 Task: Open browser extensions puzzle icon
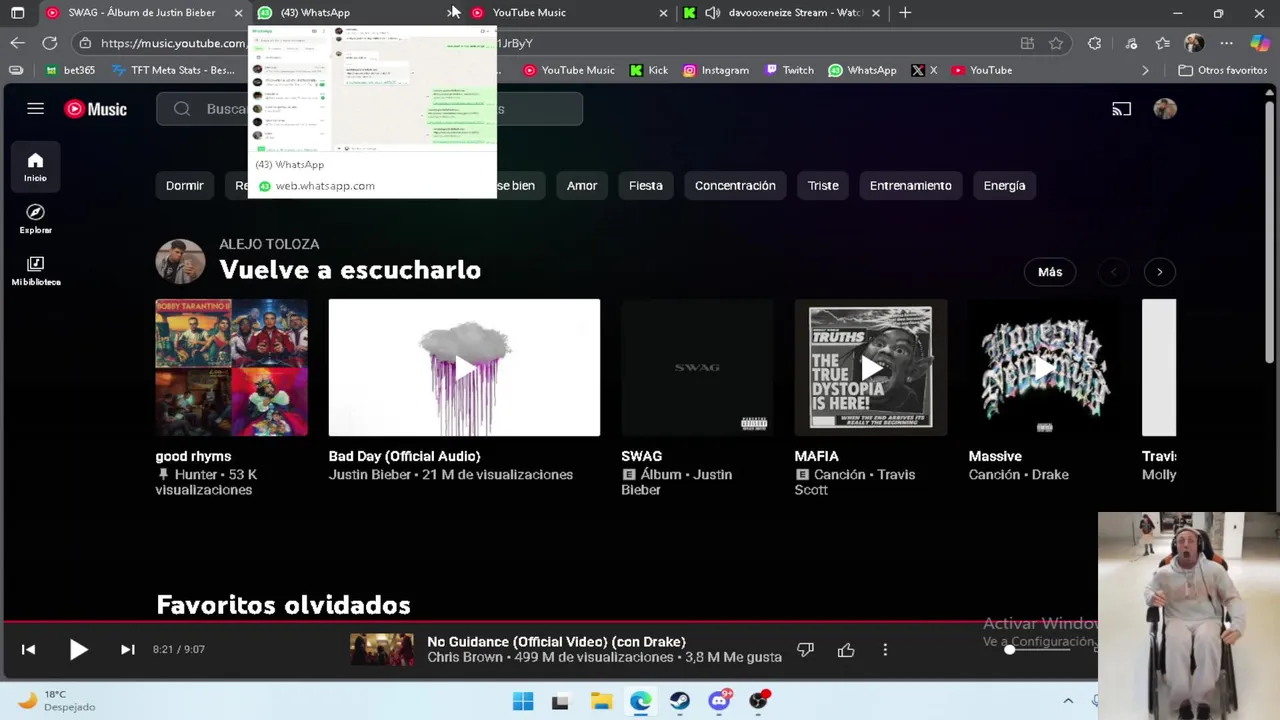click(1094, 43)
